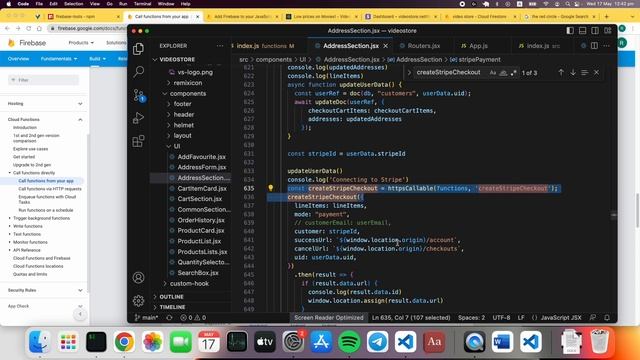Open Explorer more actions ellipsis

(x=220, y=46)
